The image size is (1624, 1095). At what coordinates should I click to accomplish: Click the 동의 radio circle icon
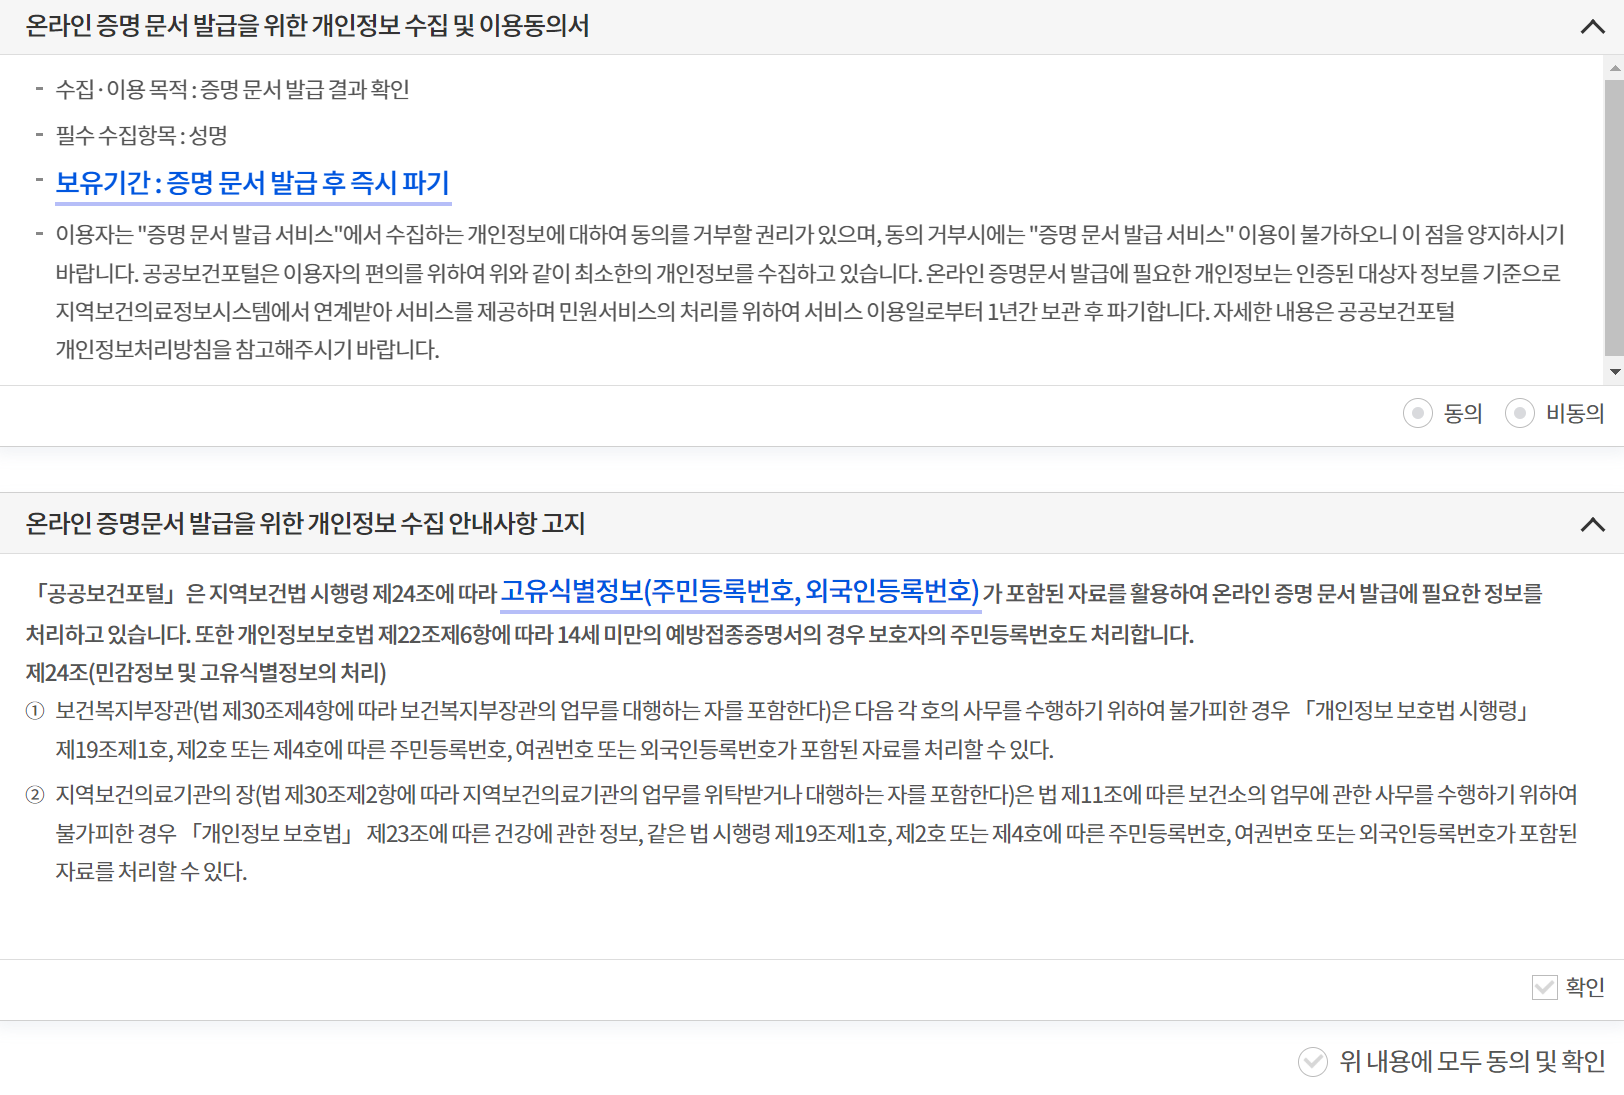point(1418,414)
